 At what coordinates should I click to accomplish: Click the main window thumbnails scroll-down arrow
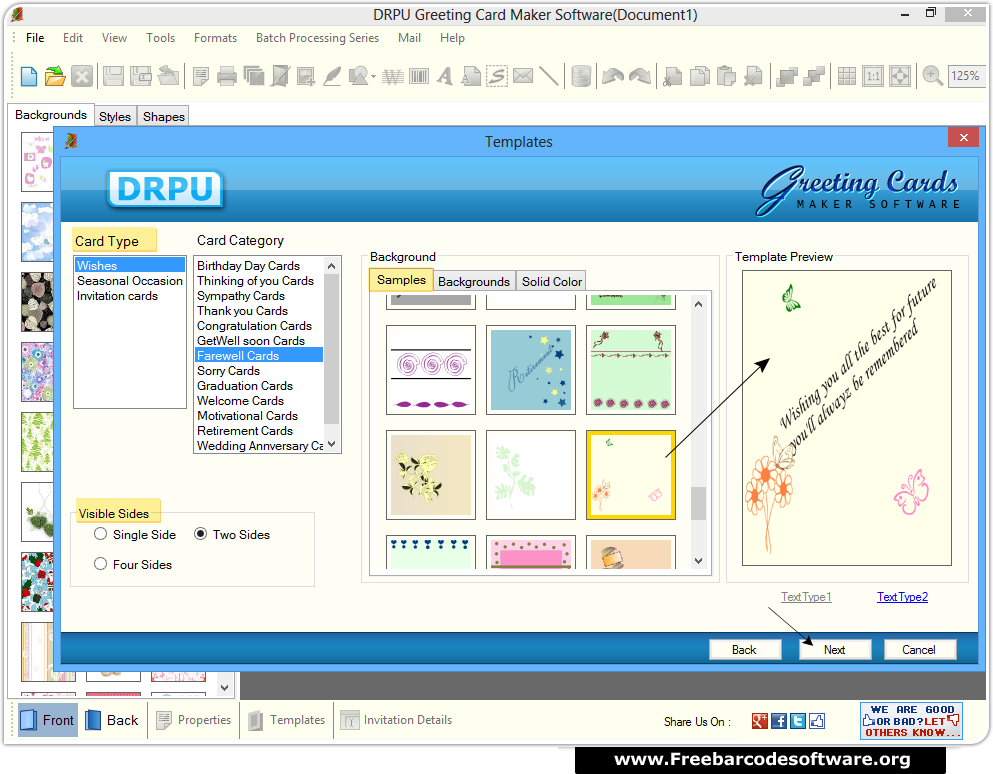coord(224,687)
